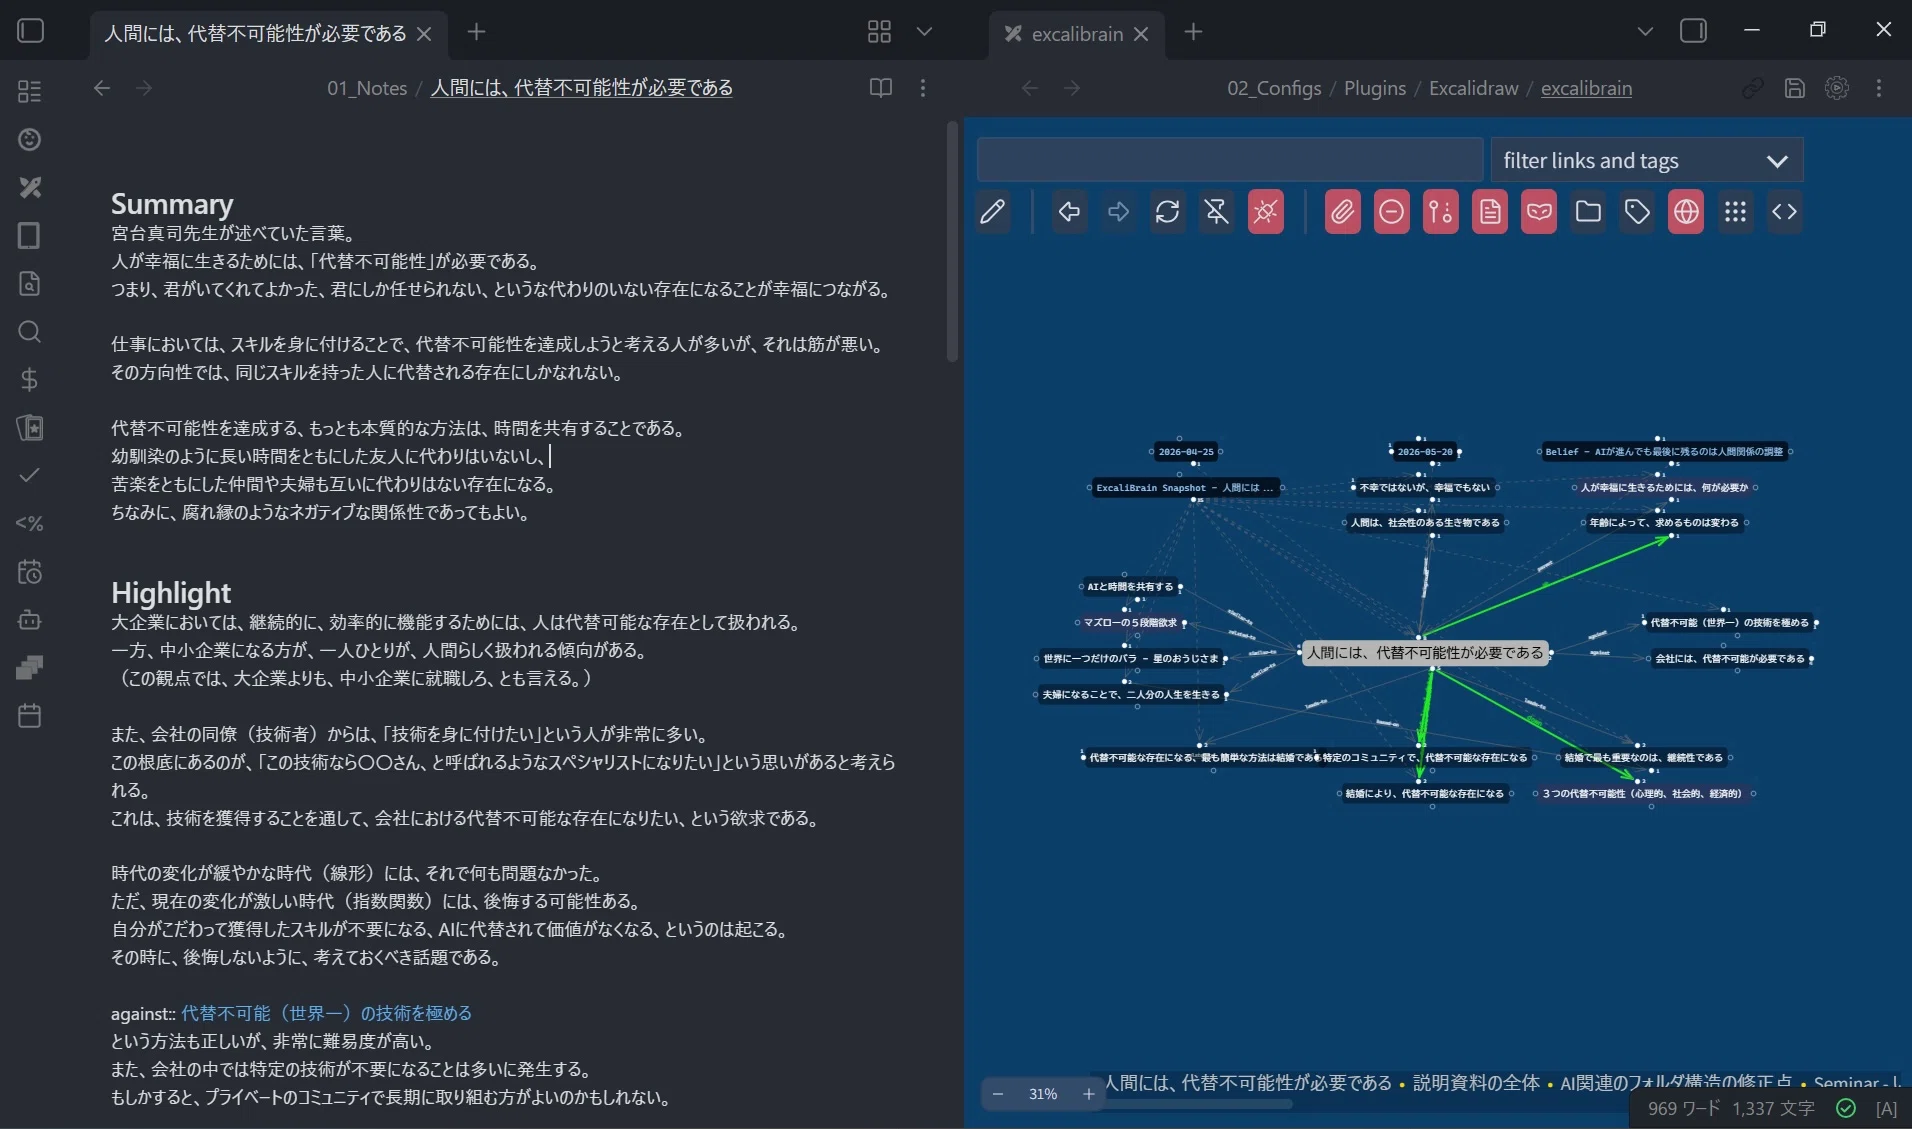
Task: Click the tag icon in ExcaliBrain toolbar
Action: [1637, 212]
